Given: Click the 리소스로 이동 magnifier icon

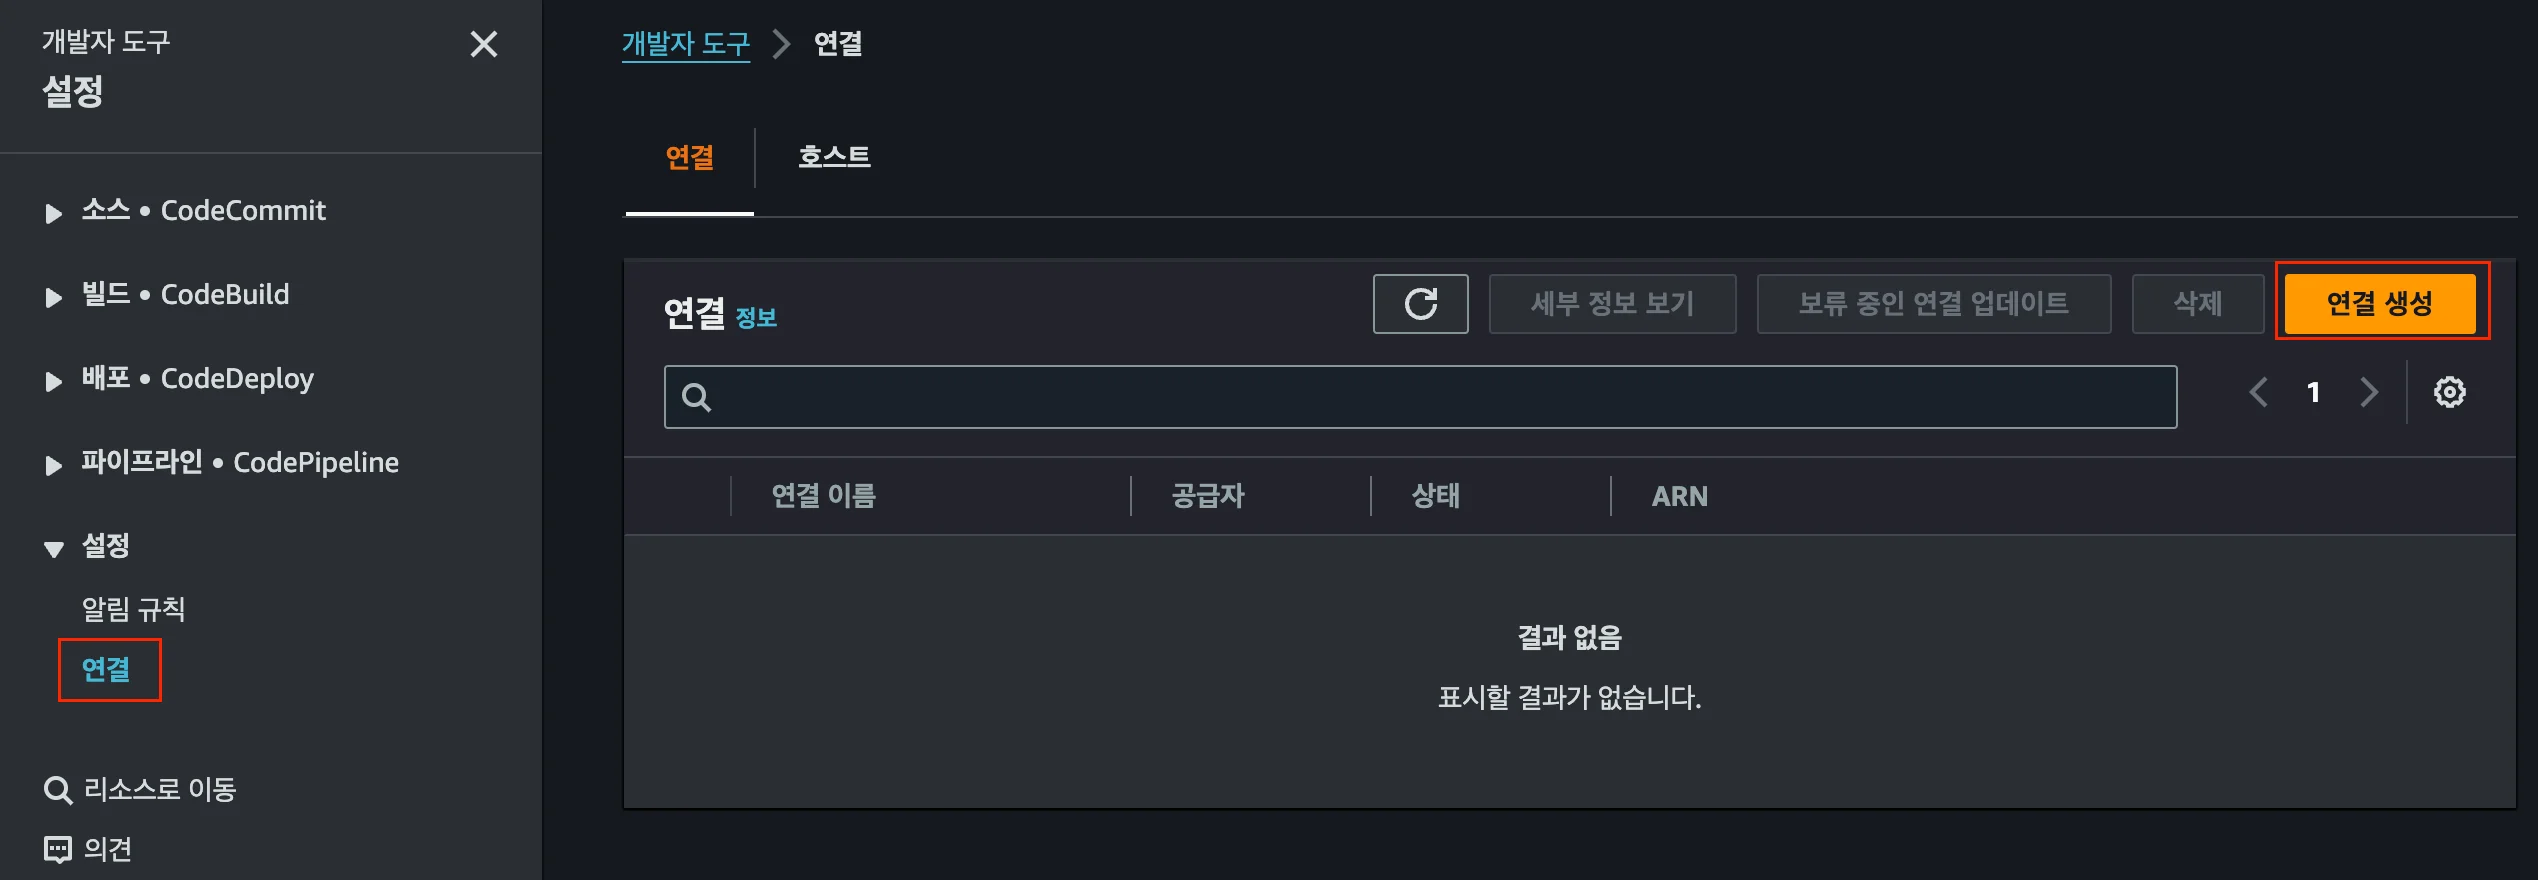Looking at the screenshot, I should point(57,788).
